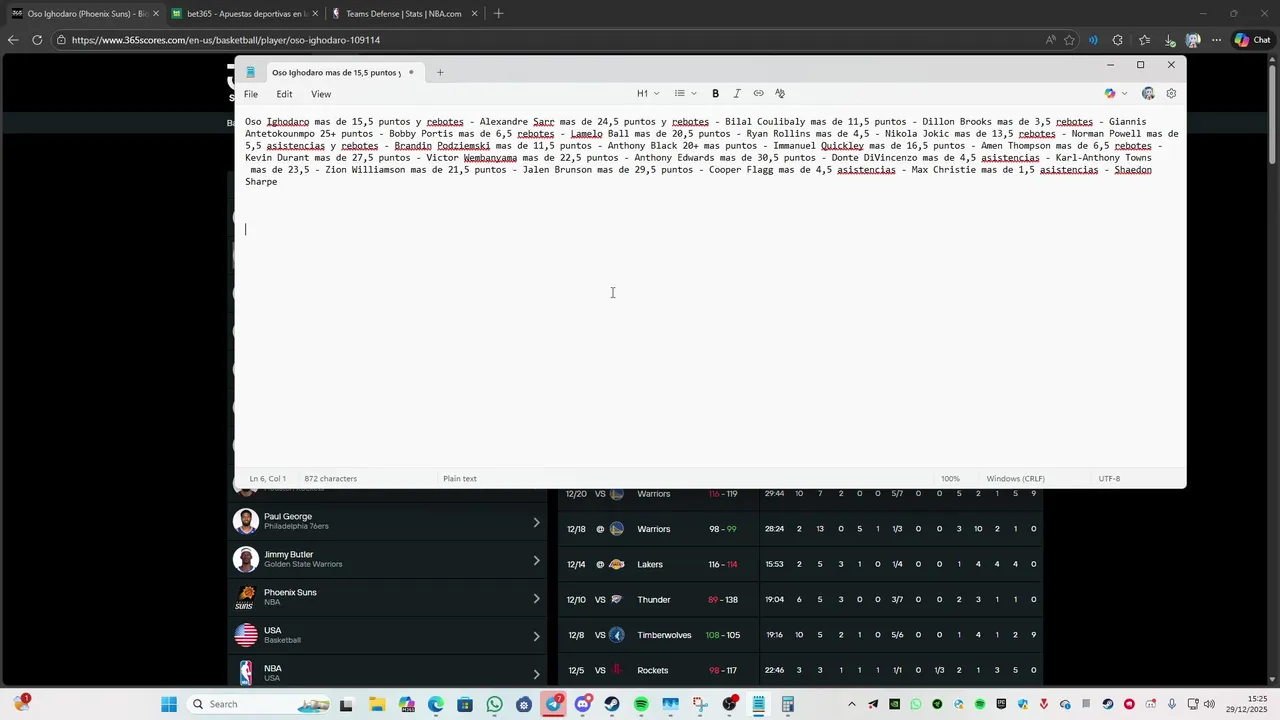The width and height of the screenshot is (1280, 720).
Task: Click the 12/8 Timberwolves game row
Action: click(x=800, y=635)
